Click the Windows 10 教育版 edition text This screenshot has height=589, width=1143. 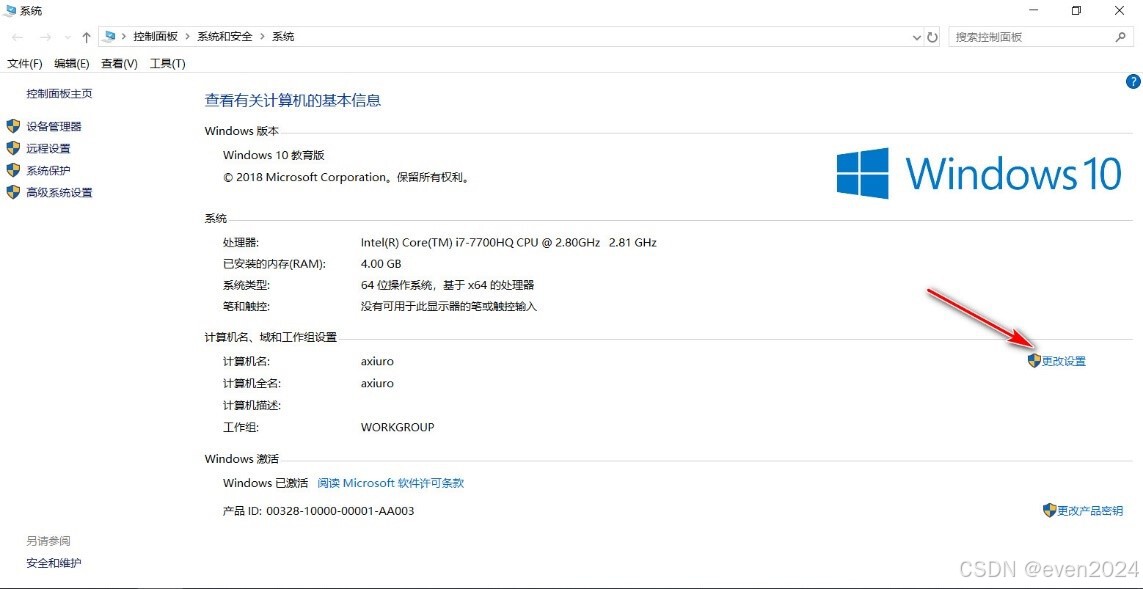[x=273, y=155]
